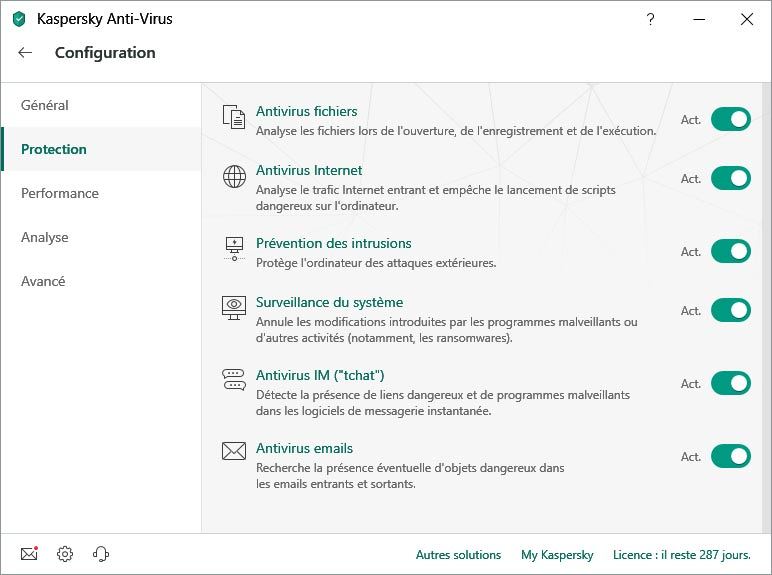The image size is (772, 575).
Task: Open support using the headset icon
Action: click(101, 554)
